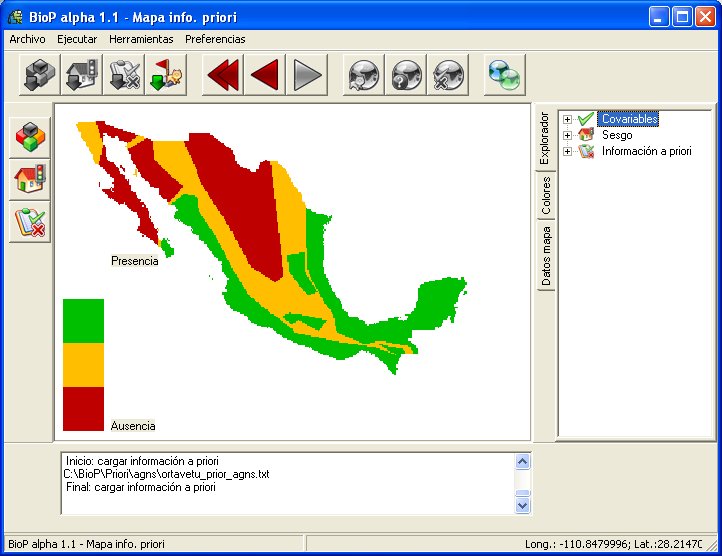722x556 pixels.
Task: Close the BioP window
Action: (x=705, y=17)
